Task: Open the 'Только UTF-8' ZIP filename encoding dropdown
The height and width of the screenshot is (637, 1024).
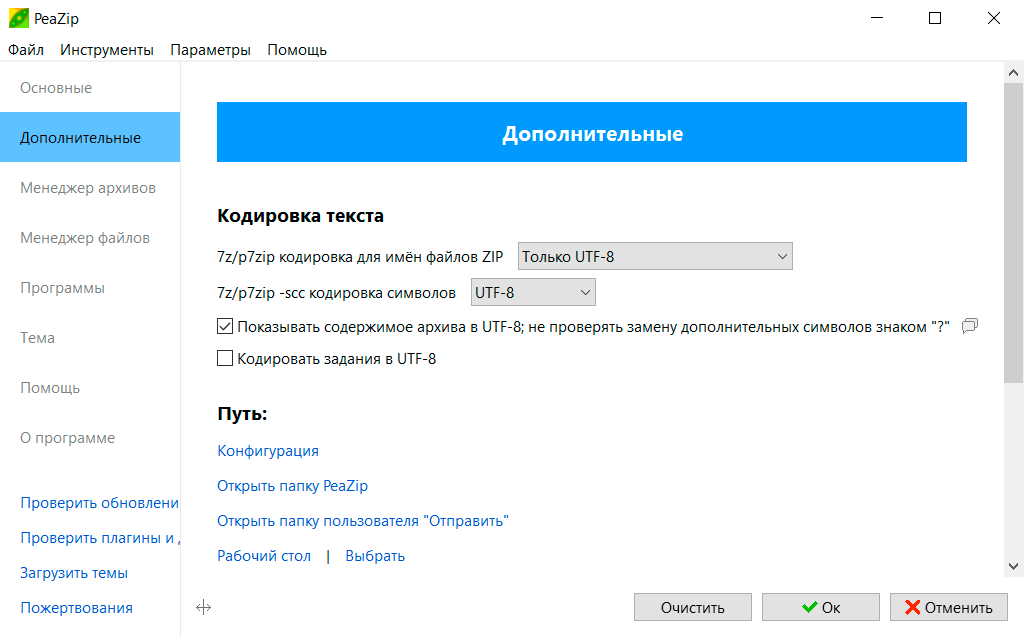Action: point(655,256)
